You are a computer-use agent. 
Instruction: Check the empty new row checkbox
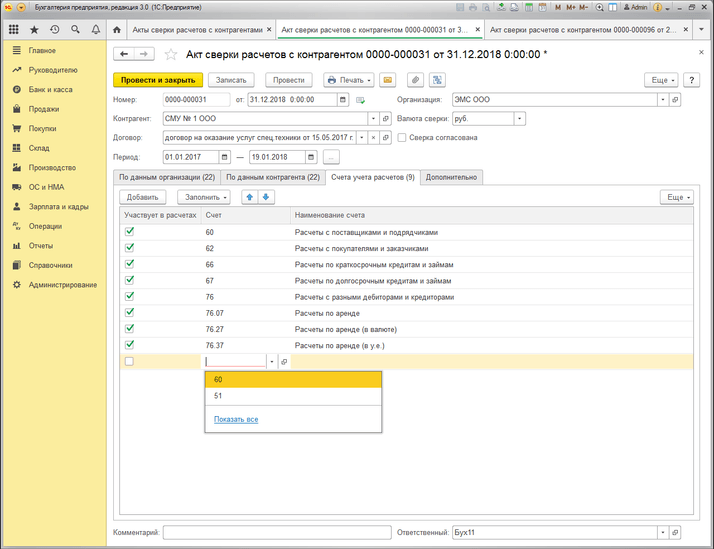[x=129, y=362]
